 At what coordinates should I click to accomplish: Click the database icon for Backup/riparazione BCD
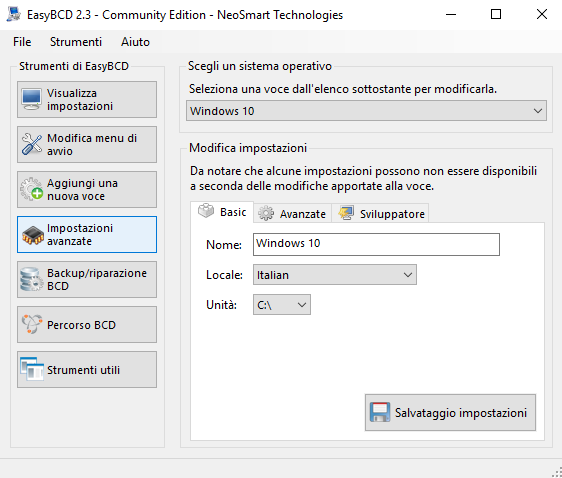click(x=32, y=279)
